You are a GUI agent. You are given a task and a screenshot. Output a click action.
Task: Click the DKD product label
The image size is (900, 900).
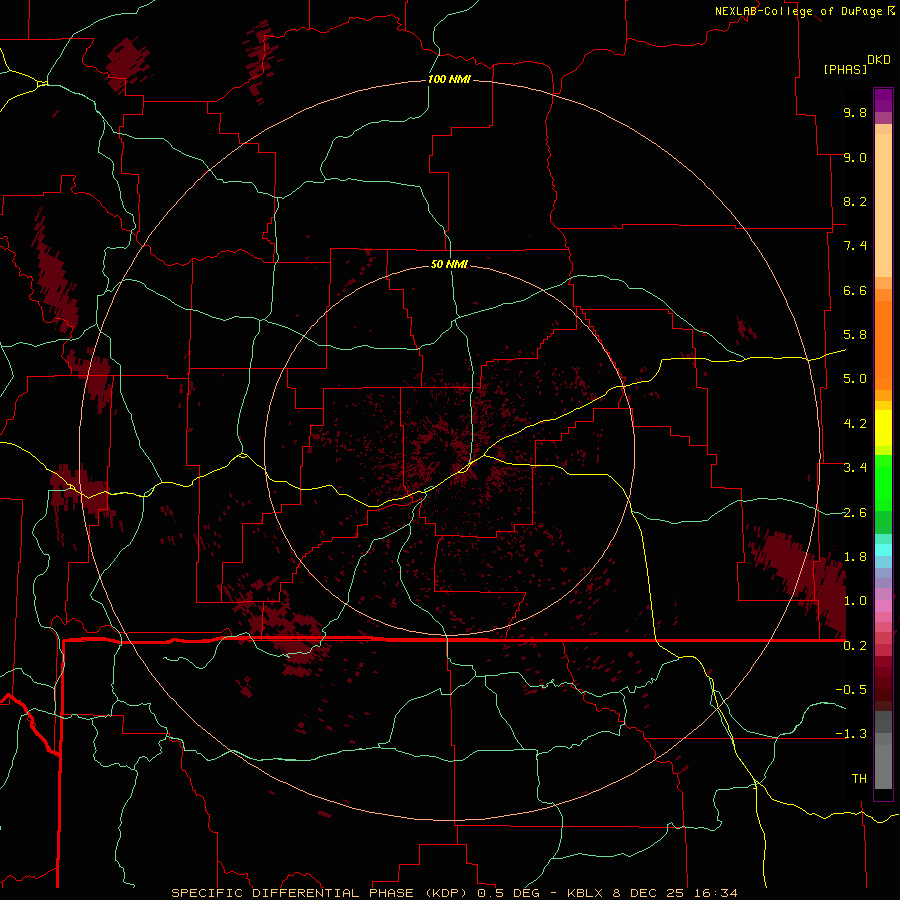[x=879, y=60]
